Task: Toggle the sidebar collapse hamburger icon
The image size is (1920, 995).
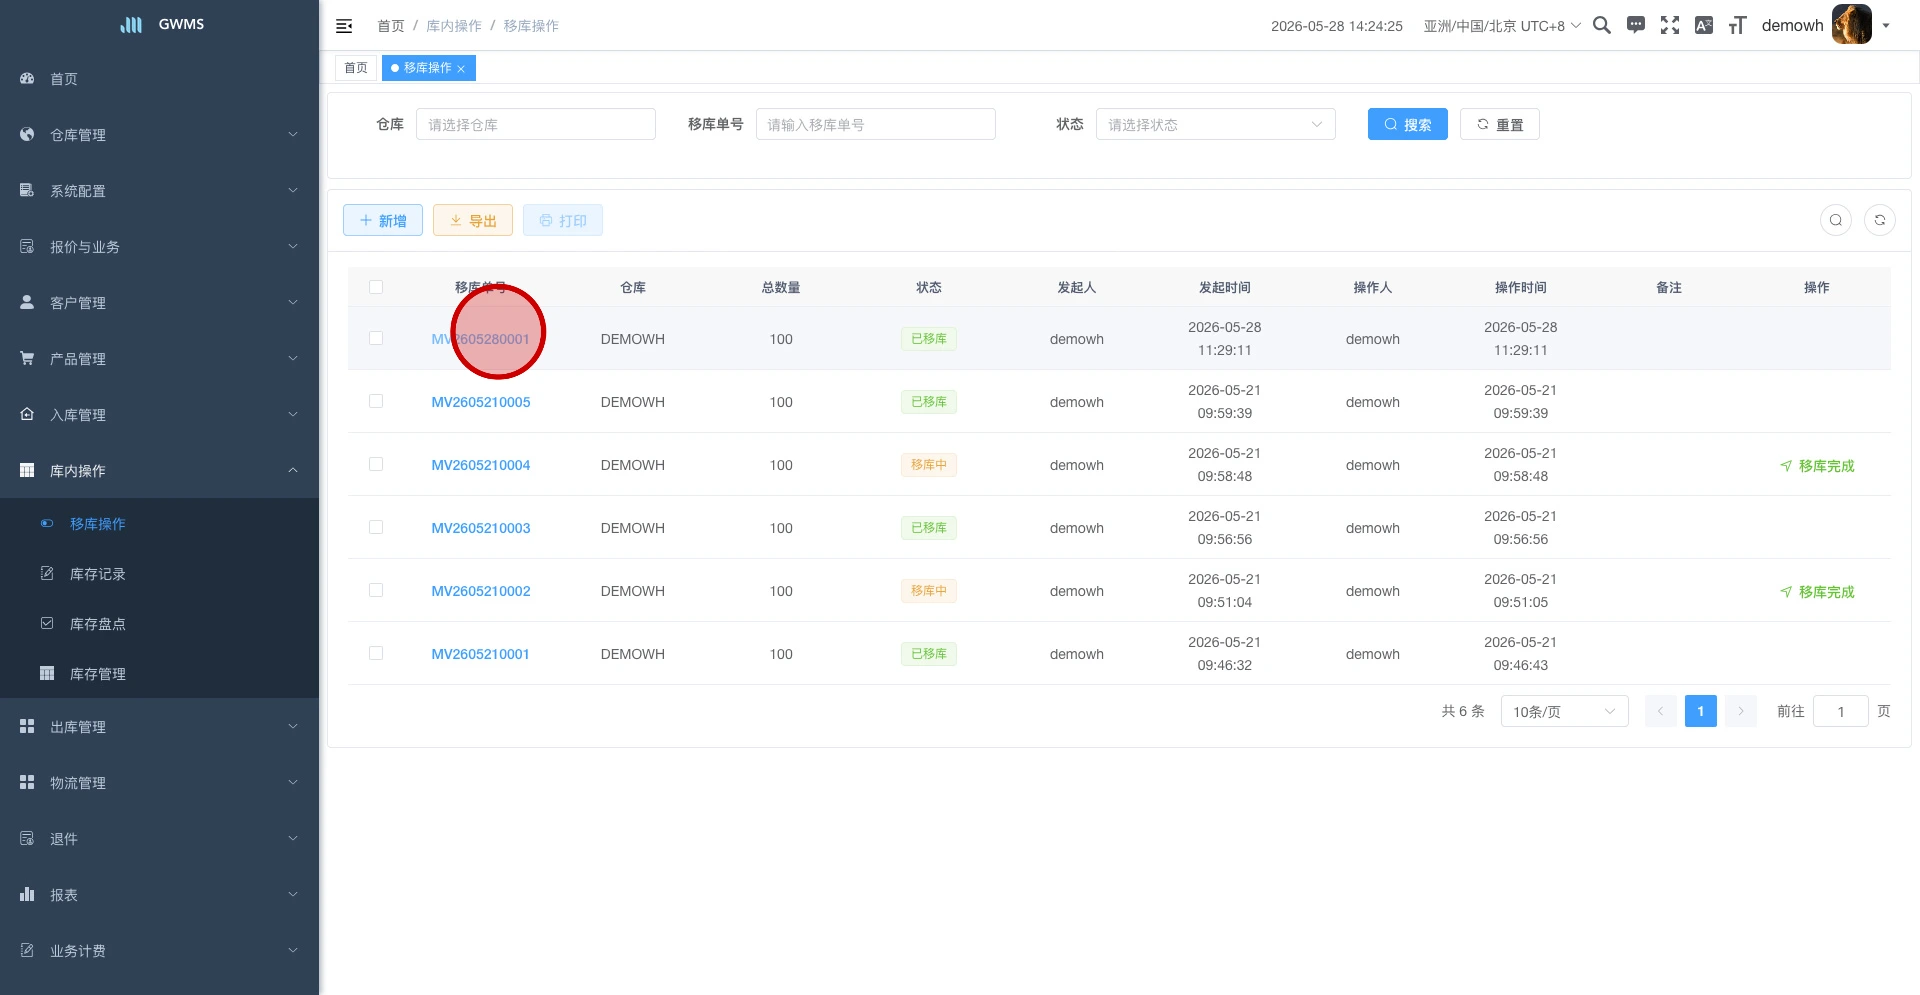Action: [x=344, y=26]
